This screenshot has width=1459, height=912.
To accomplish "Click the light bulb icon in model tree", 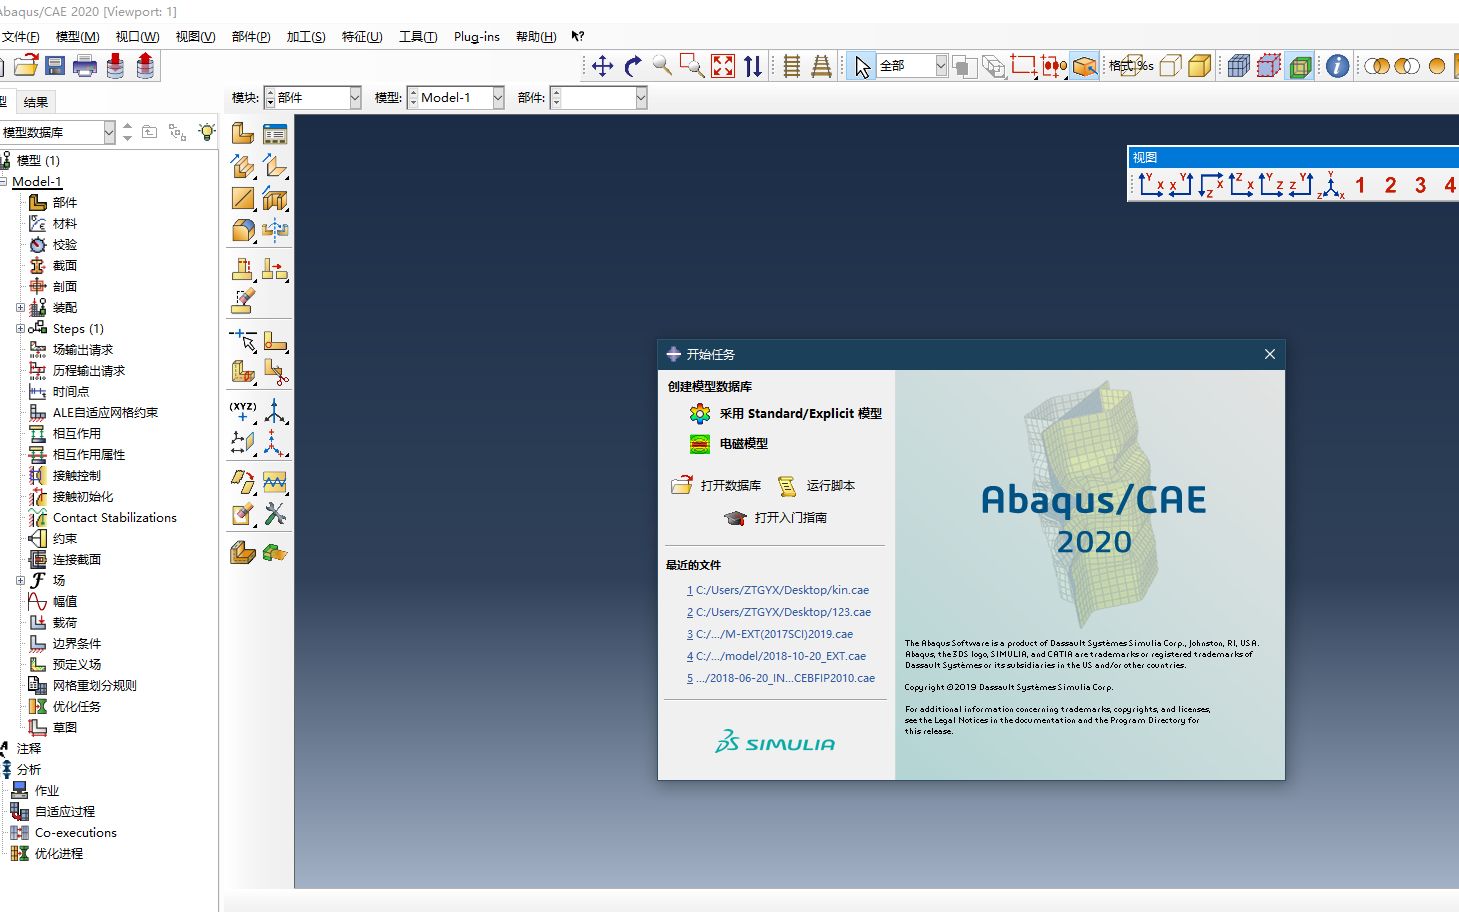I will click(x=207, y=131).
